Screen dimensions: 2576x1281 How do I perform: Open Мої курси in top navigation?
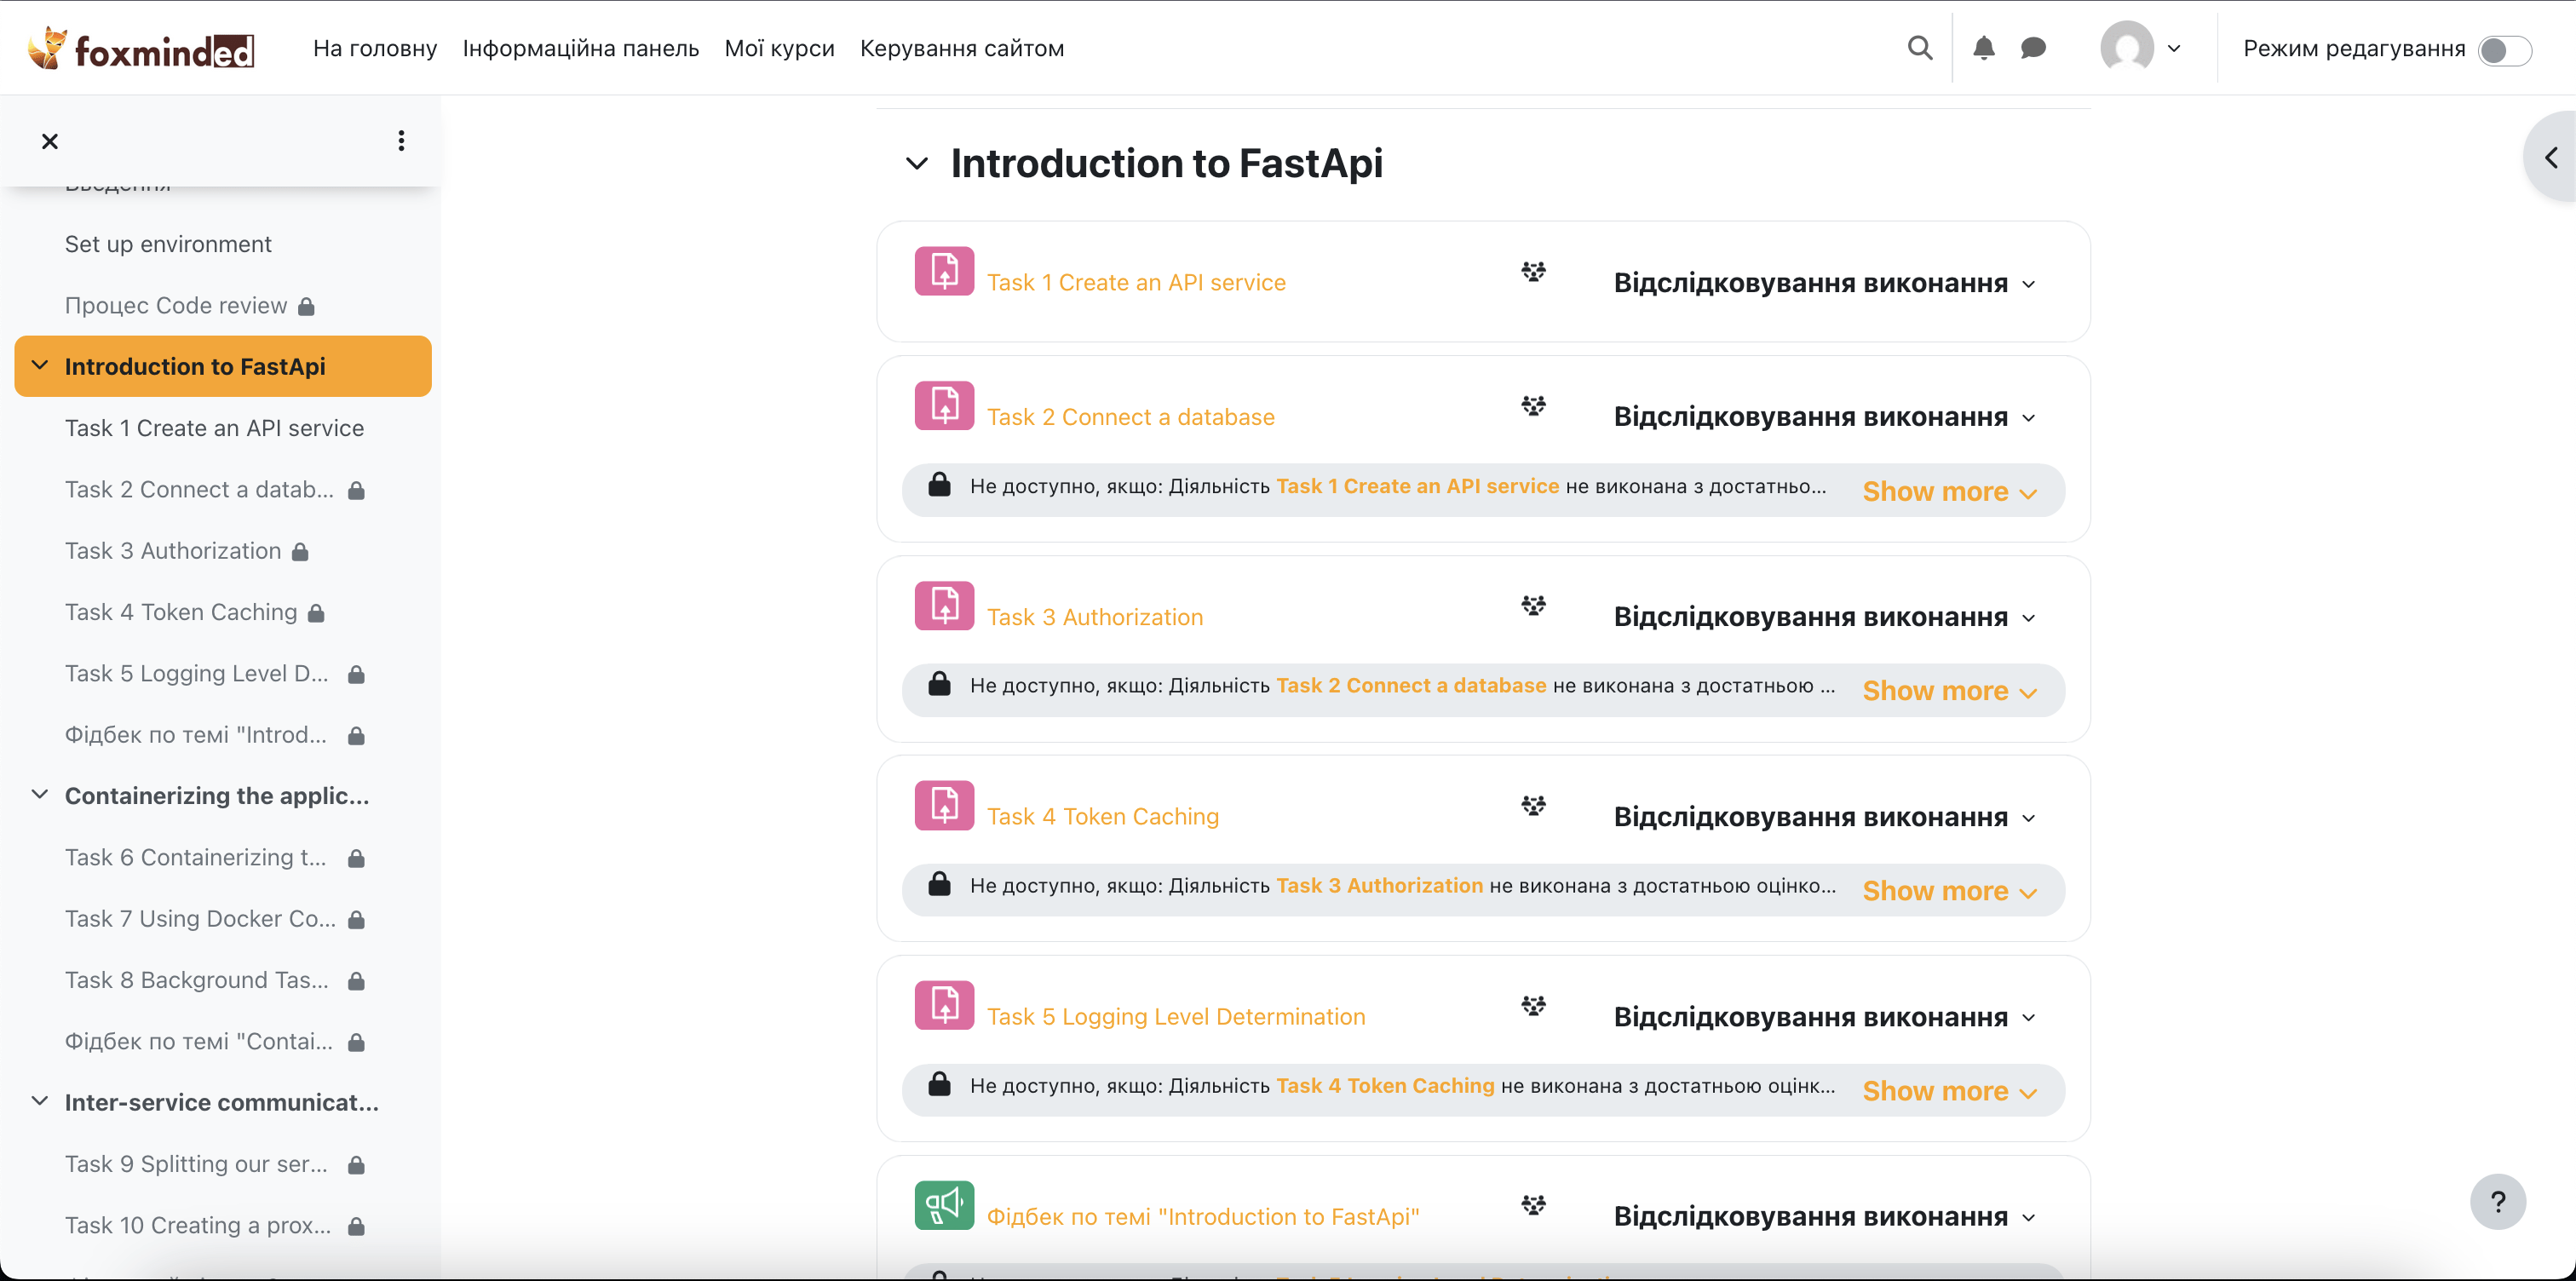pos(779,48)
